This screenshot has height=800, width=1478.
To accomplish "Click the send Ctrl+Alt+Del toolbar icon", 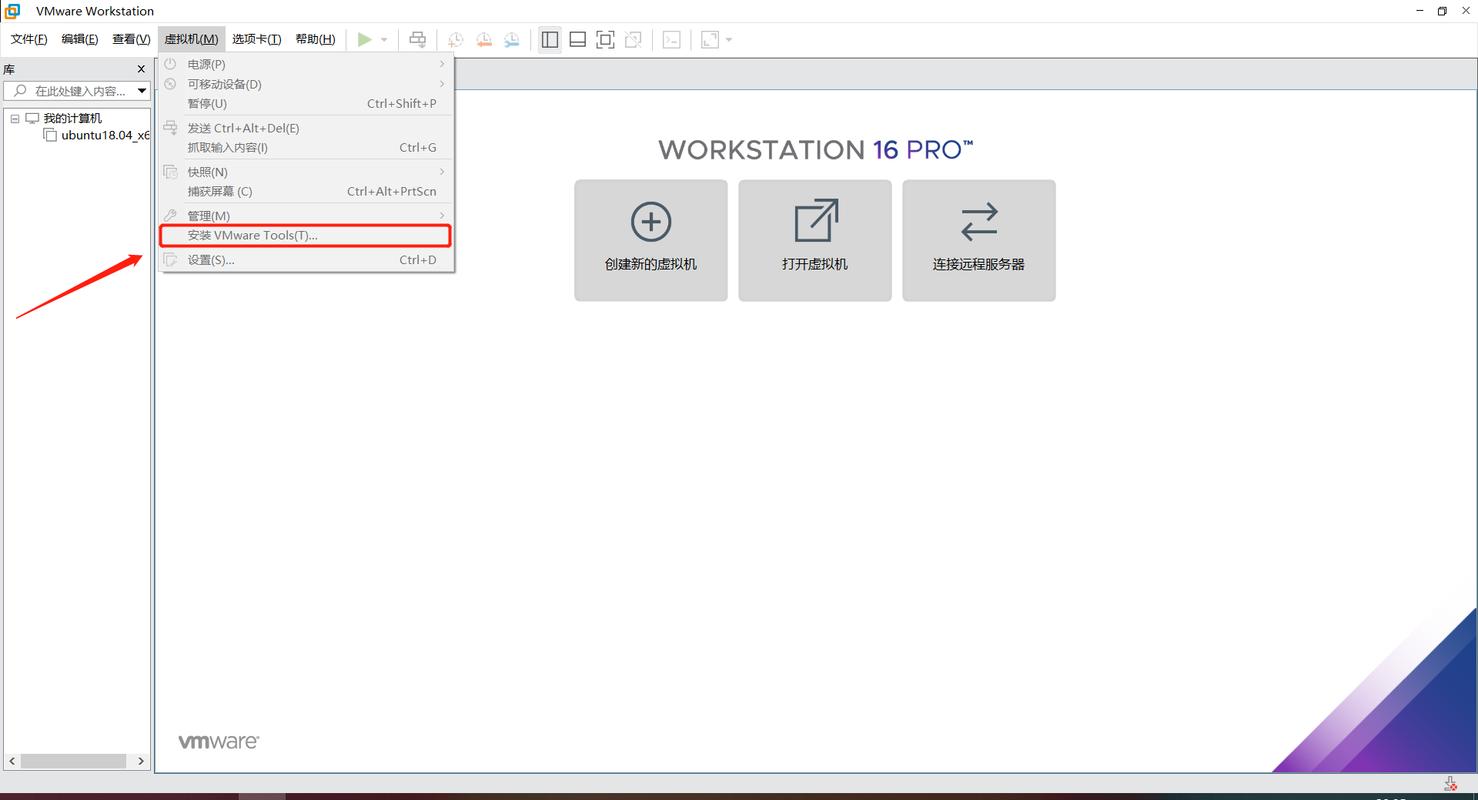I will click(417, 39).
